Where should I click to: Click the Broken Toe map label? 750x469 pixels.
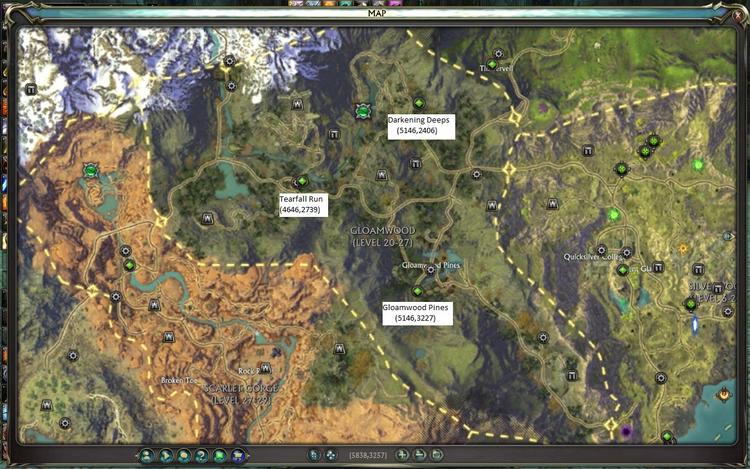(179, 380)
